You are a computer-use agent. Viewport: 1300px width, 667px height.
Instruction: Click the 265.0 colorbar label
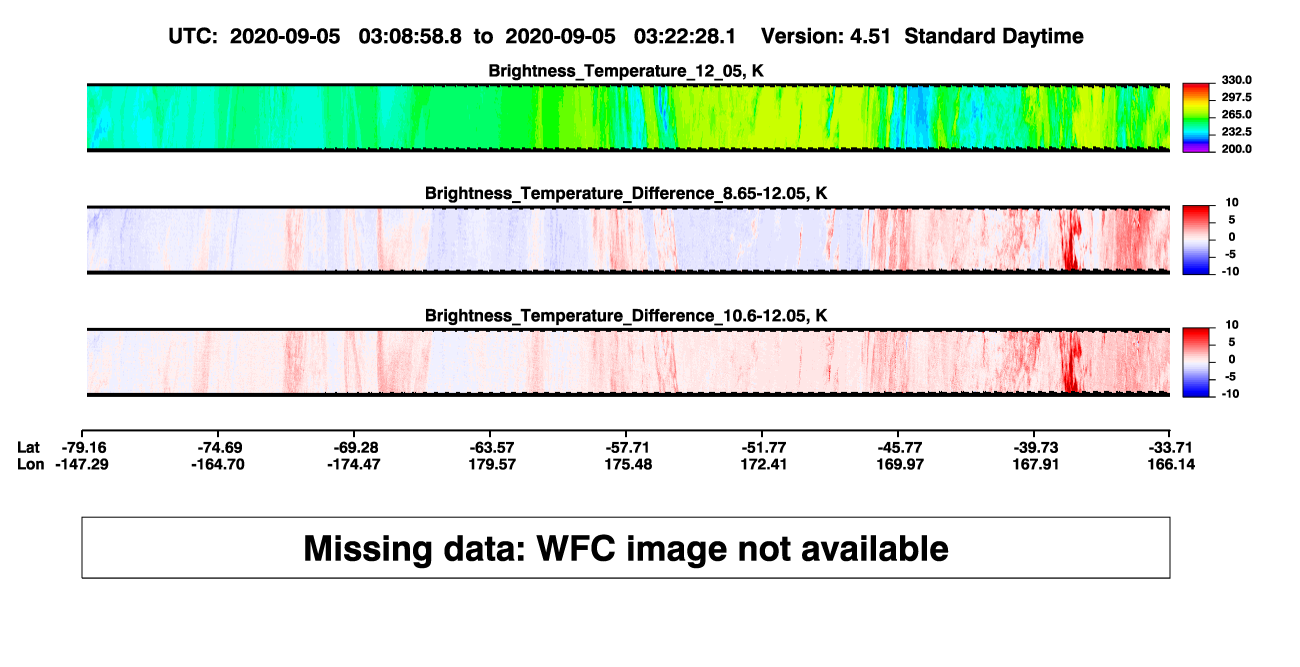pyautogui.click(x=1236, y=115)
